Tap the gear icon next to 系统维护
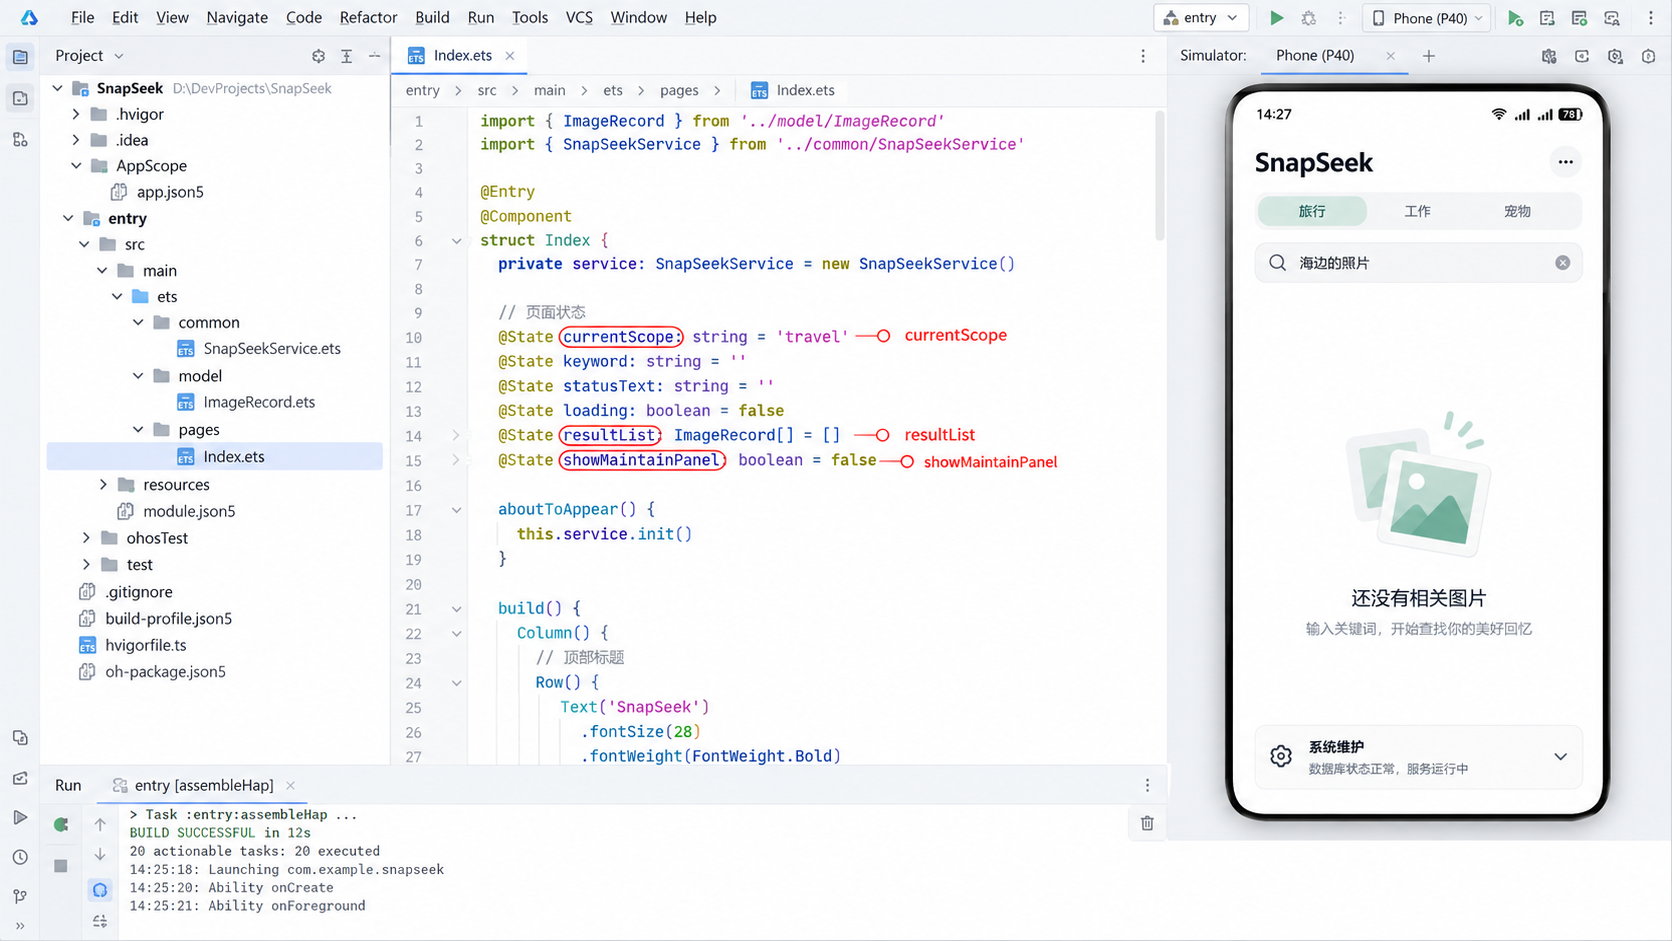 tap(1281, 756)
